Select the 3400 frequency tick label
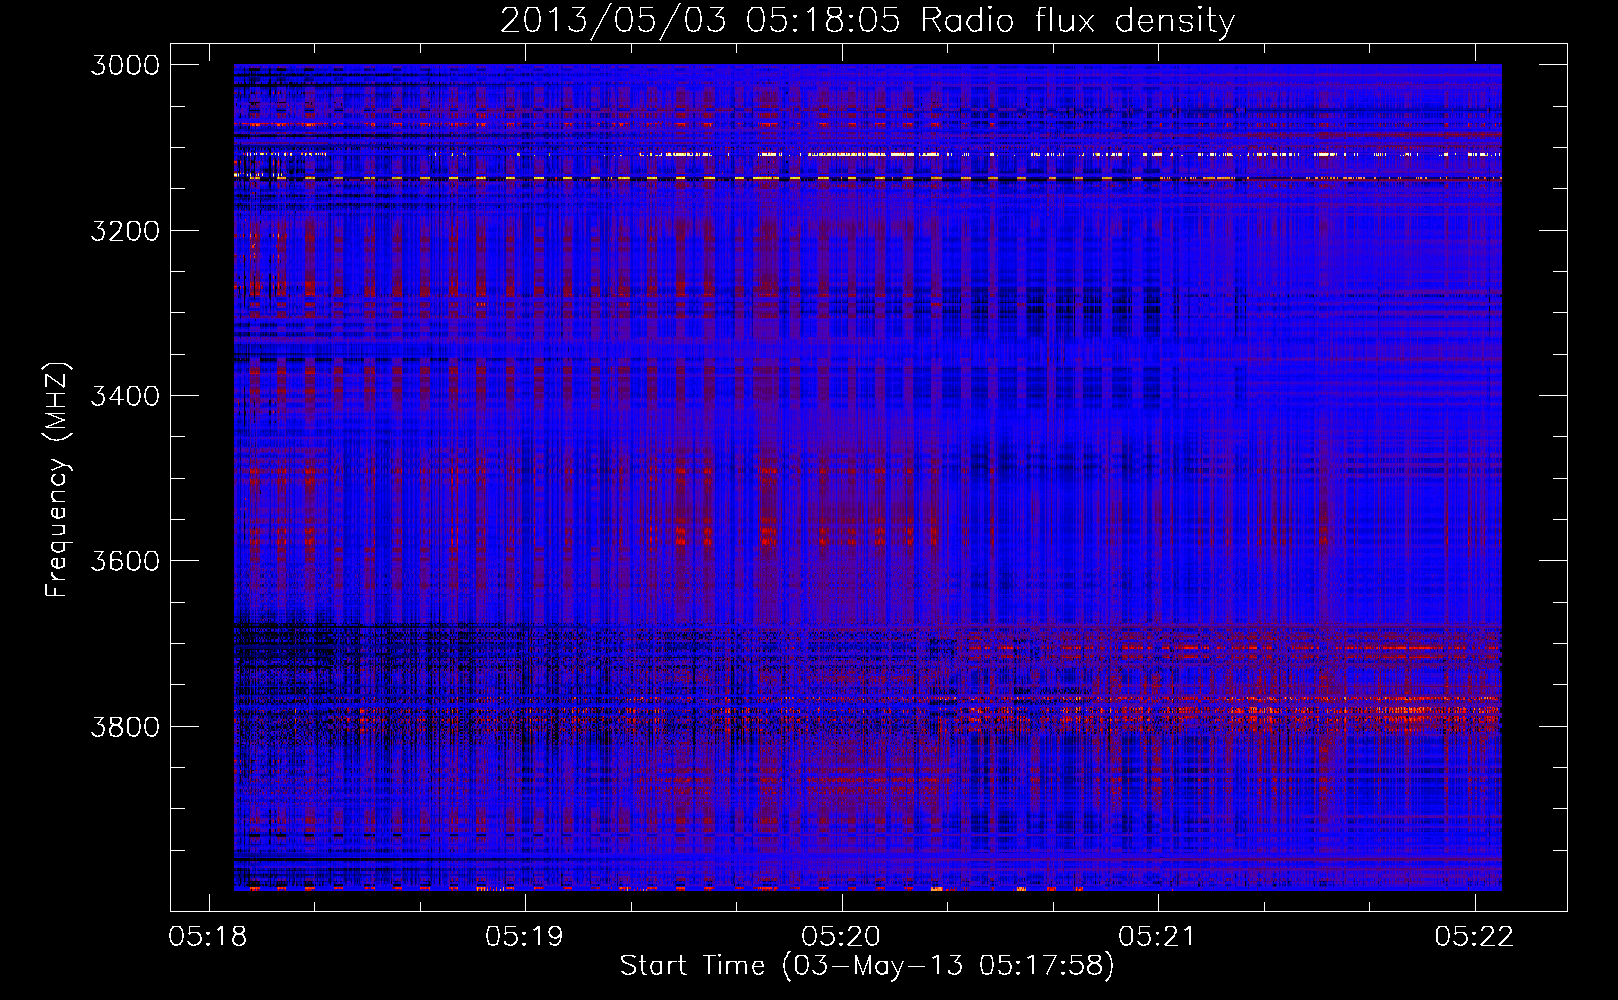This screenshot has height=1000, width=1618. (125, 396)
